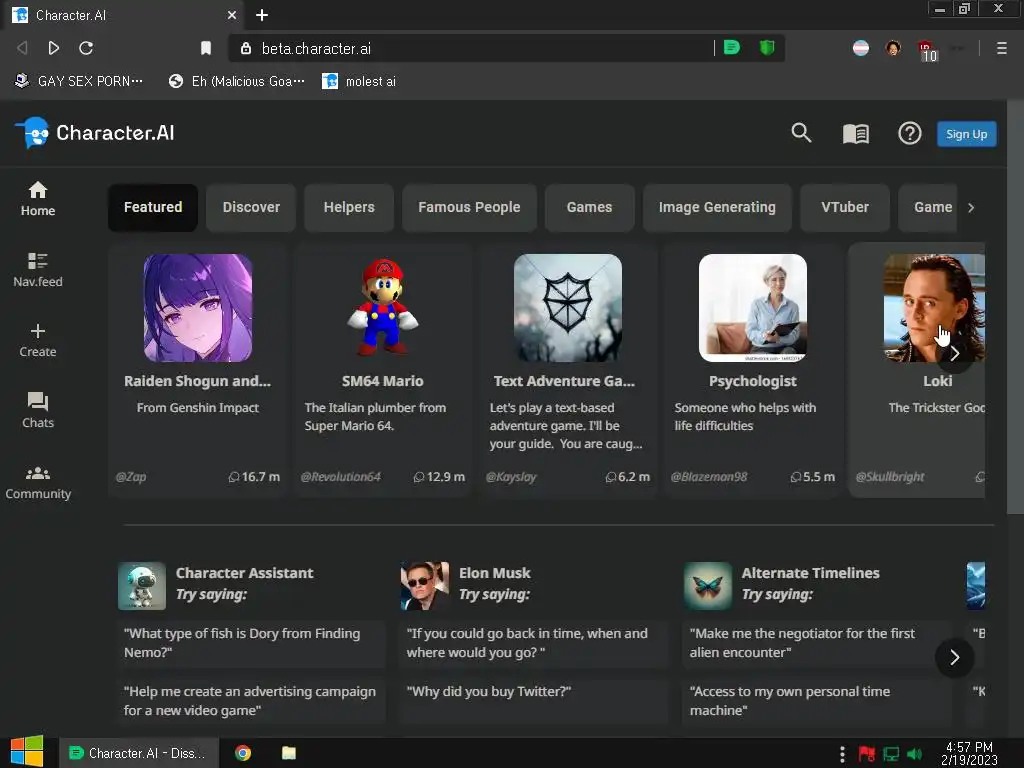1024x768 pixels.
Task: Open the Games category tab
Action: point(589,208)
